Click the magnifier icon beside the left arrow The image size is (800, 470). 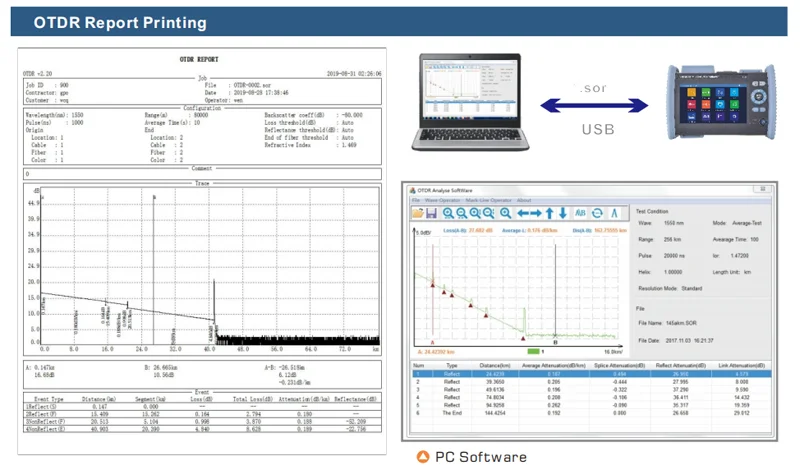coord(506,213)
